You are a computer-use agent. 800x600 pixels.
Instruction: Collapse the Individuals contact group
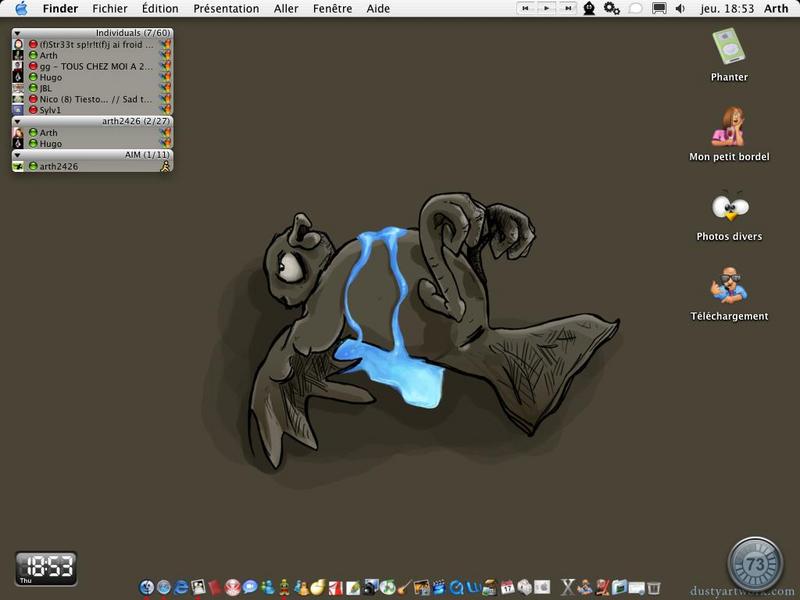[17, 33]
